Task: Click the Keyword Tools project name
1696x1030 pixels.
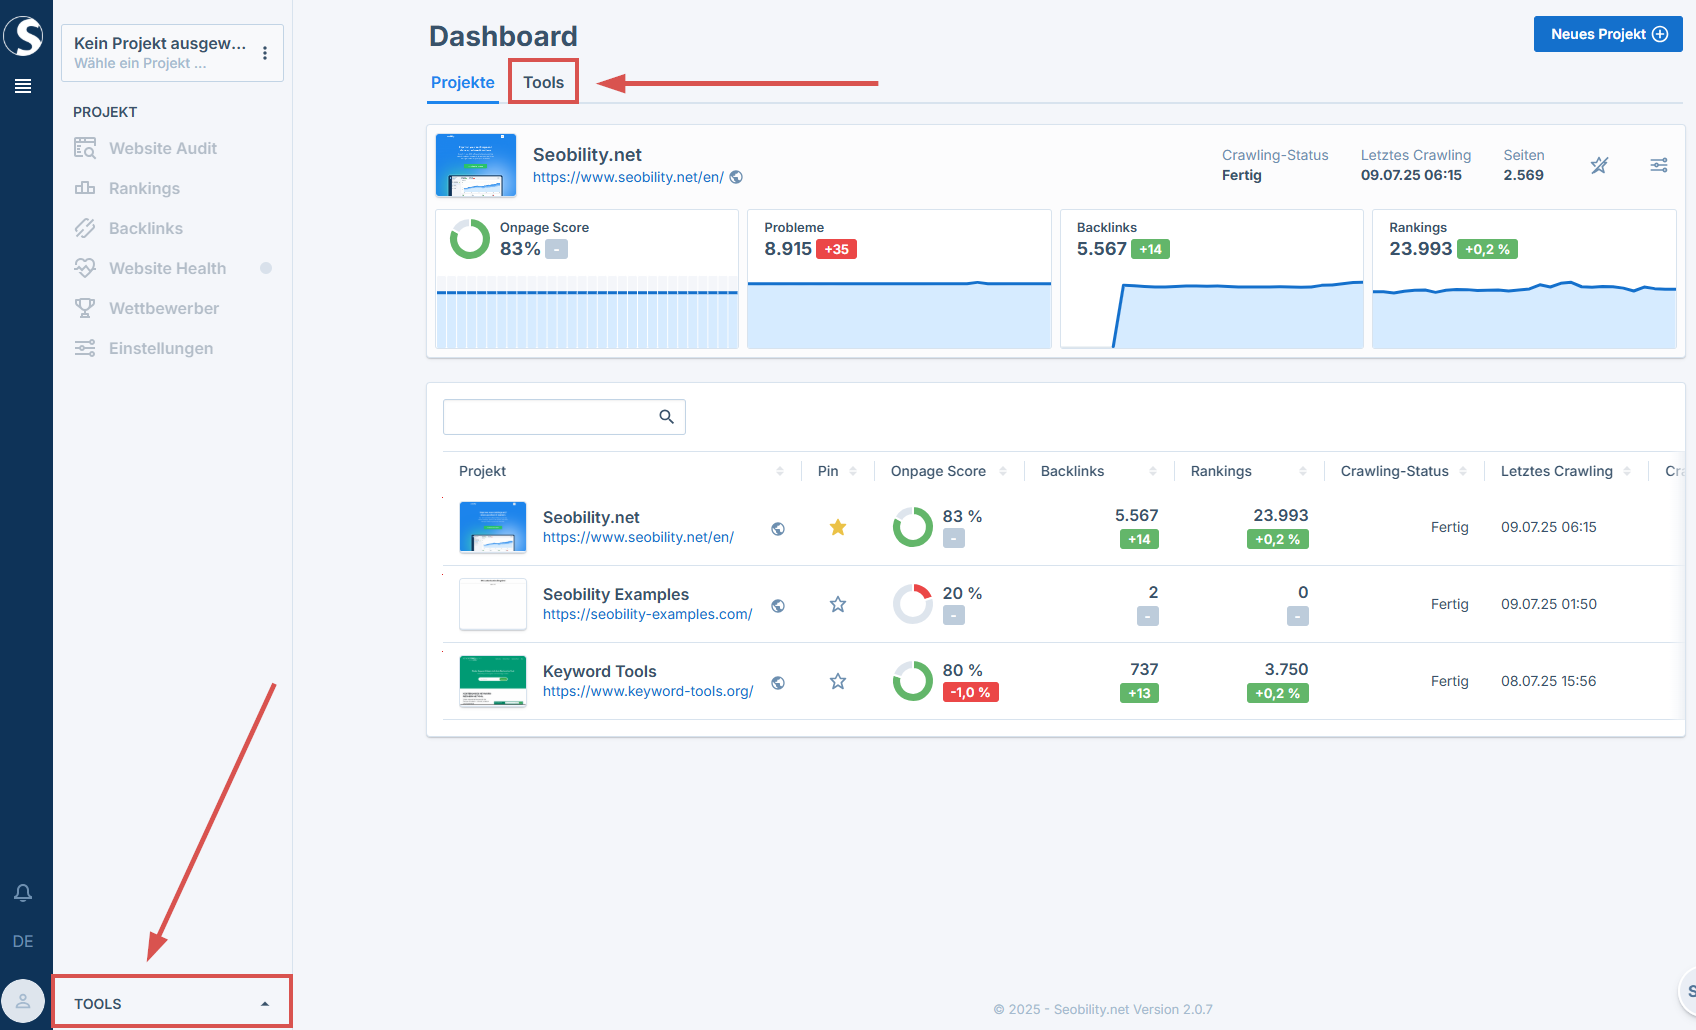Action: point(600,671)
